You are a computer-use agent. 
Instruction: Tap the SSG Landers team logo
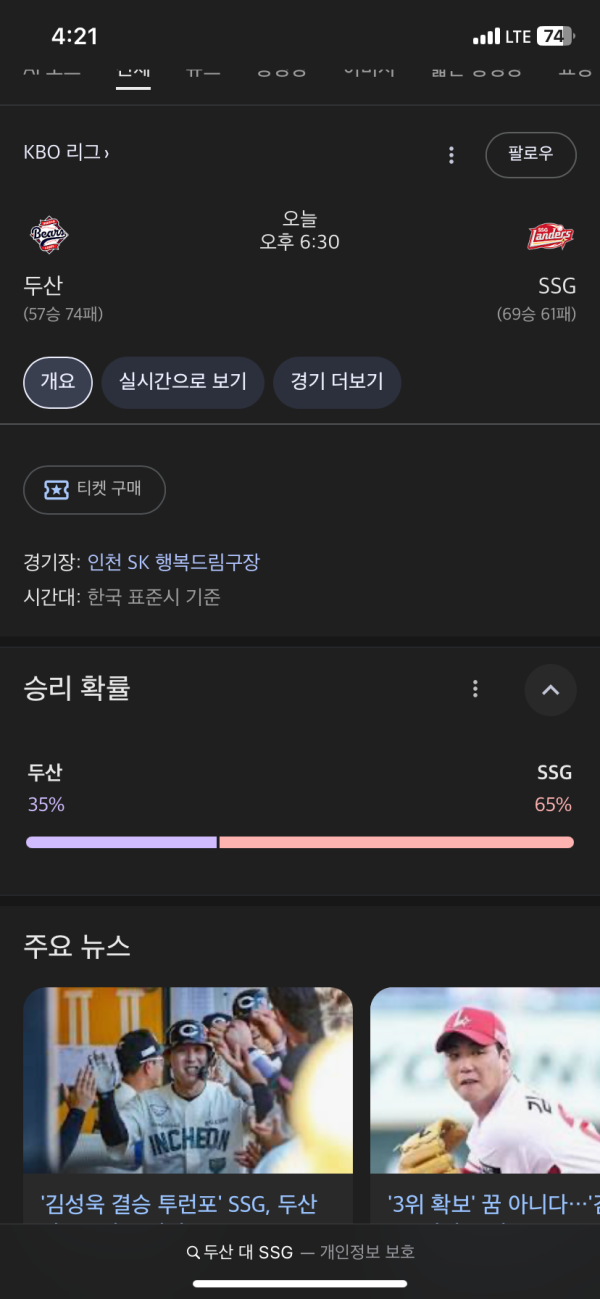(550, 237)
